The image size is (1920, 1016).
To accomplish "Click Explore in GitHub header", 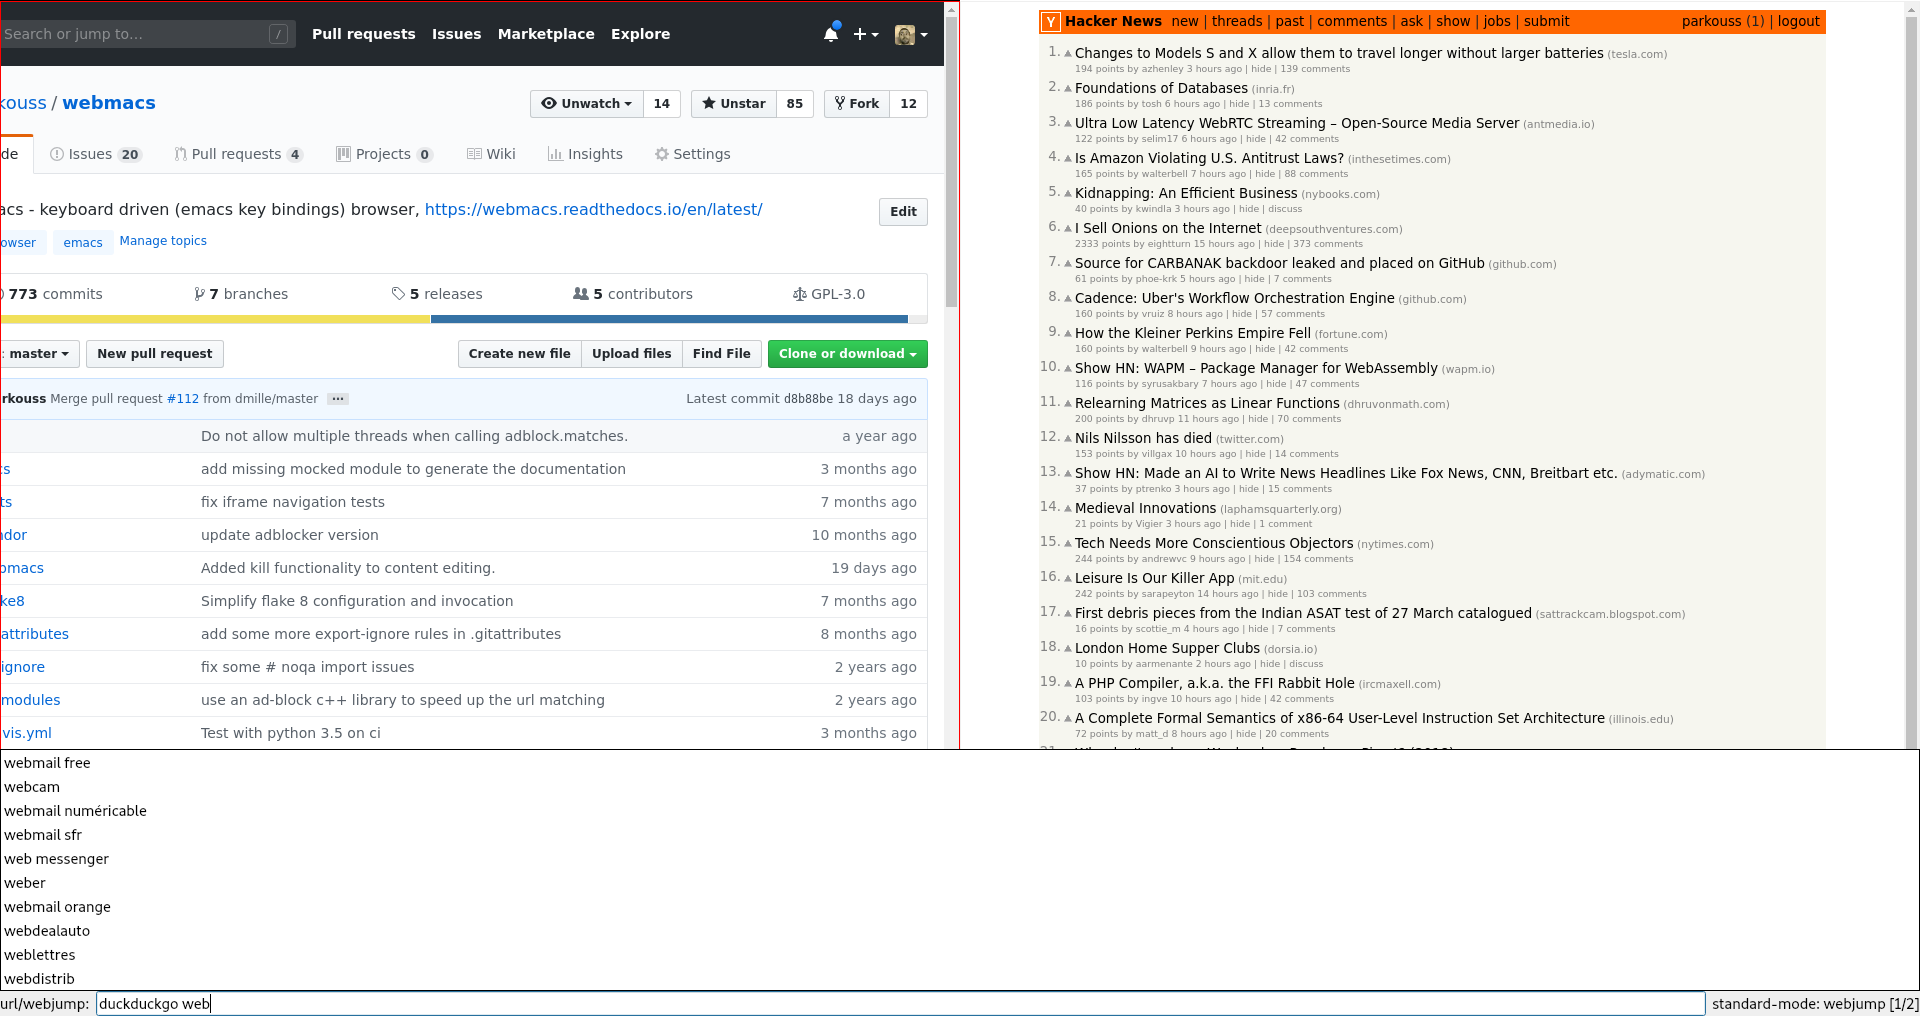I will point(640,34).
